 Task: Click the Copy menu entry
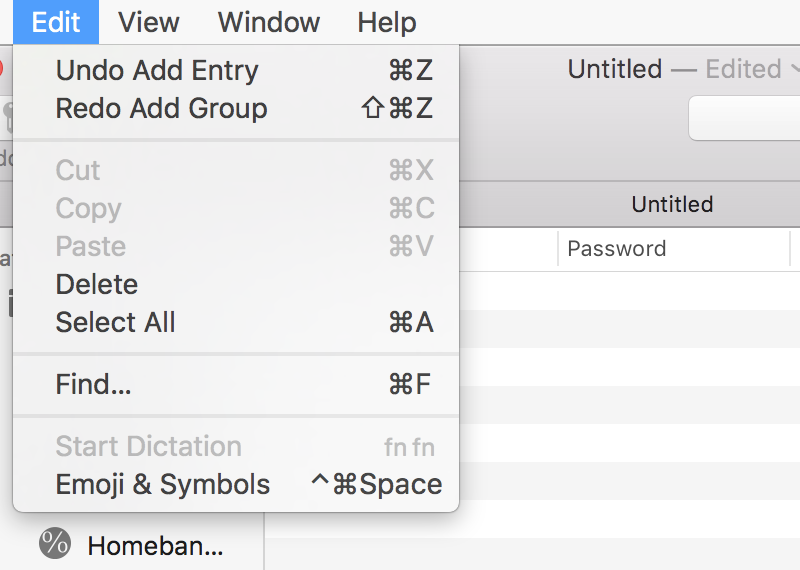coord(236,208)
